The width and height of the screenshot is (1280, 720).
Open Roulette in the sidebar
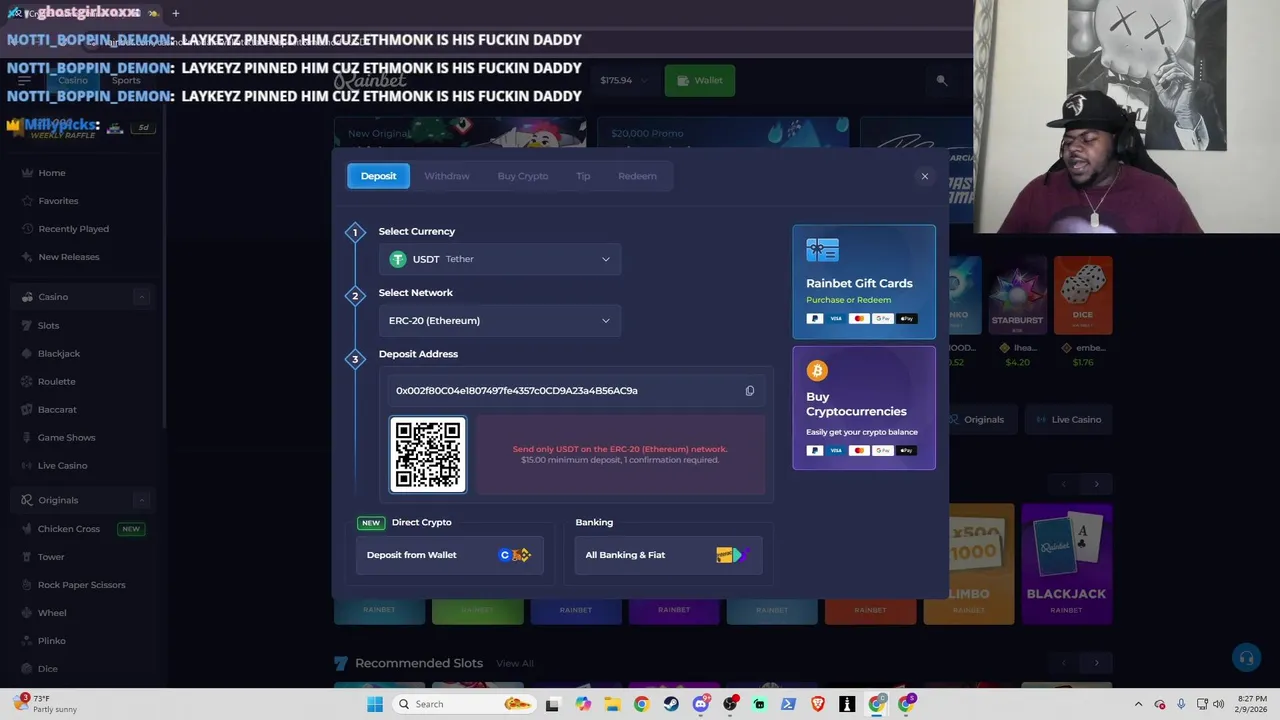point(56,381)
